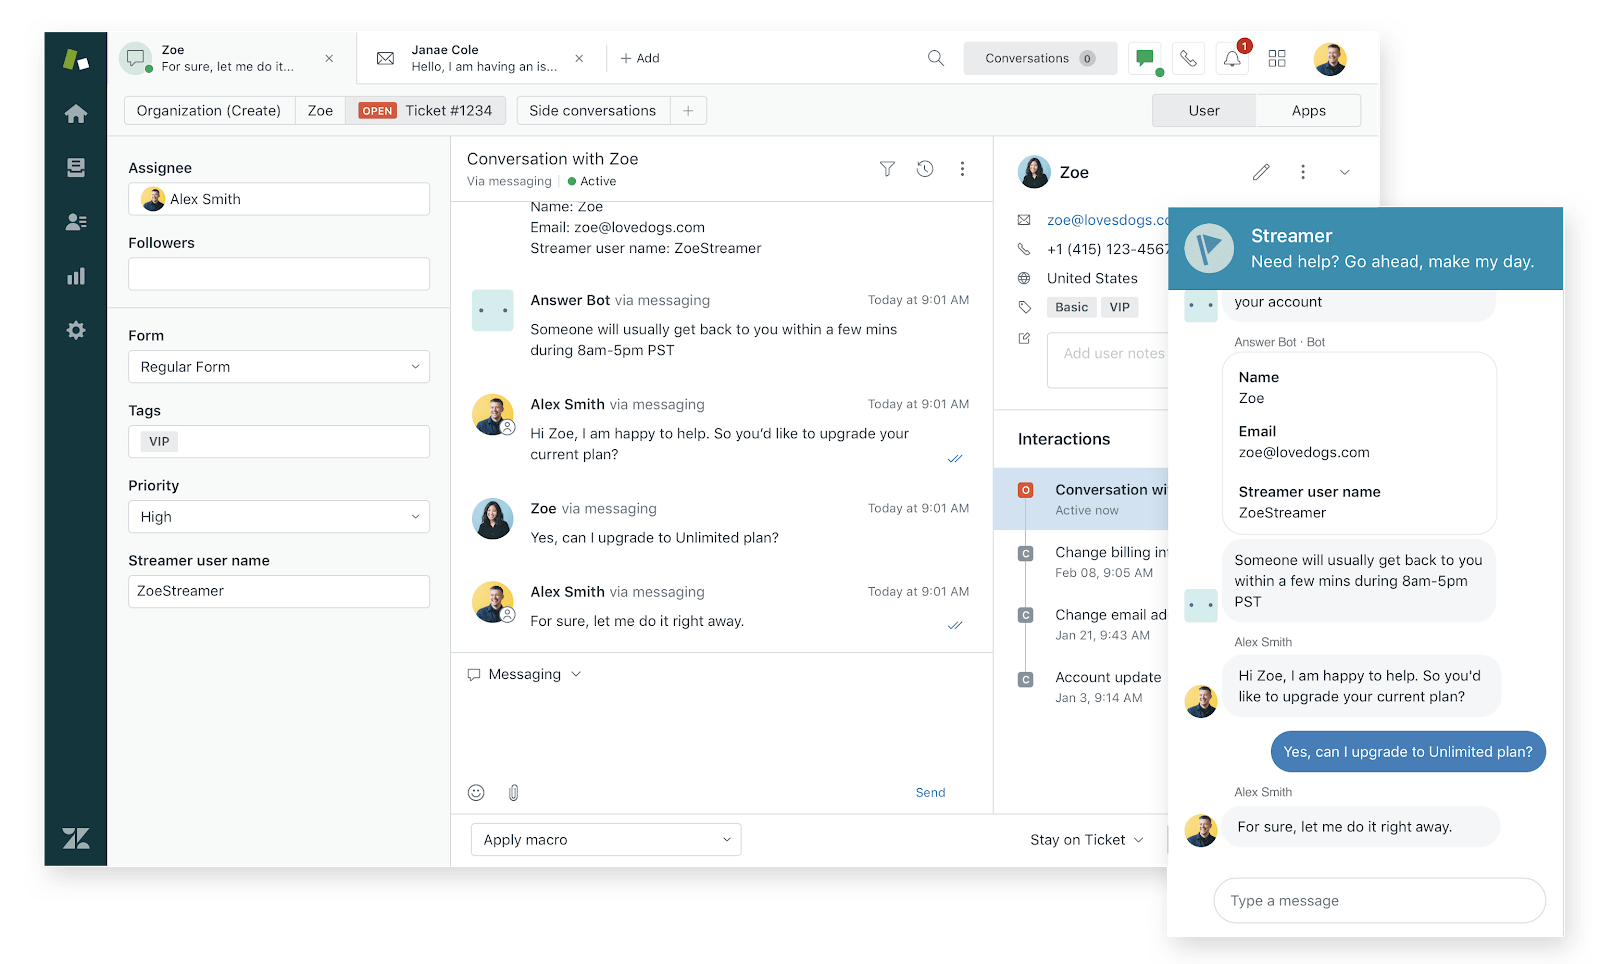Image resolution: width=1600 pixels, height=964 pixels.
Task: Open the notifications bell showing 1 alert
Action: click(x=1232, y=58)
